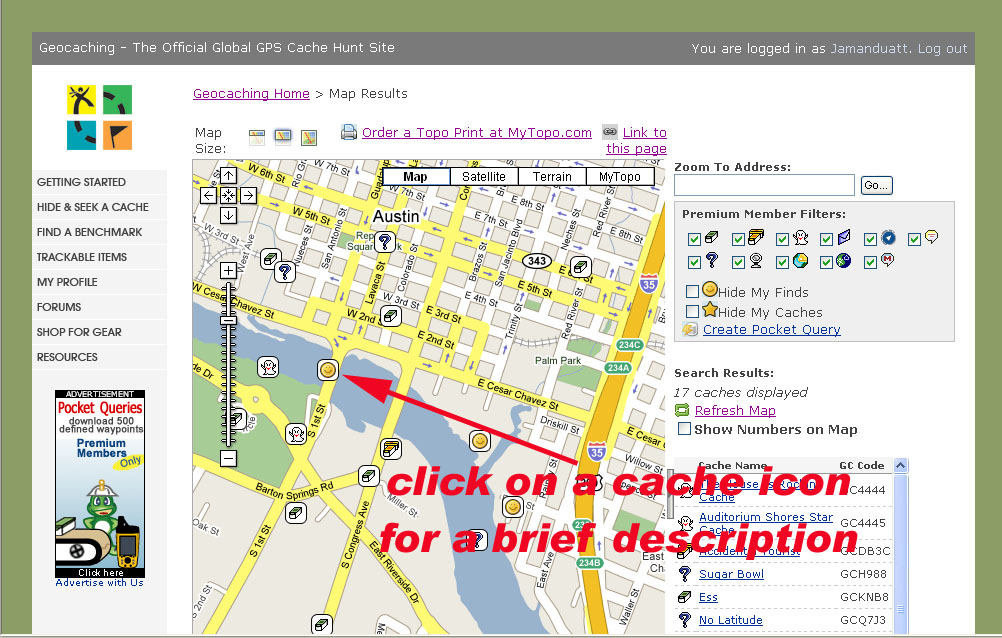
Task: Uncheck the earthcache filter checkbox
Action: pos(782,262)
